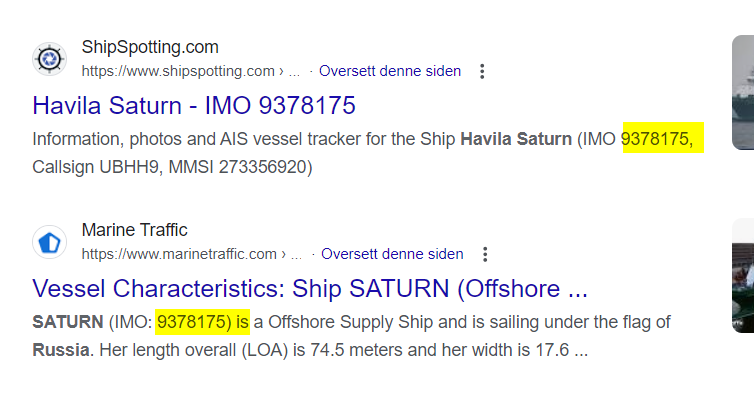Screen dimensions: 754x395
Task: Click bold Russia text in snippet
Action: click(61, 350)
